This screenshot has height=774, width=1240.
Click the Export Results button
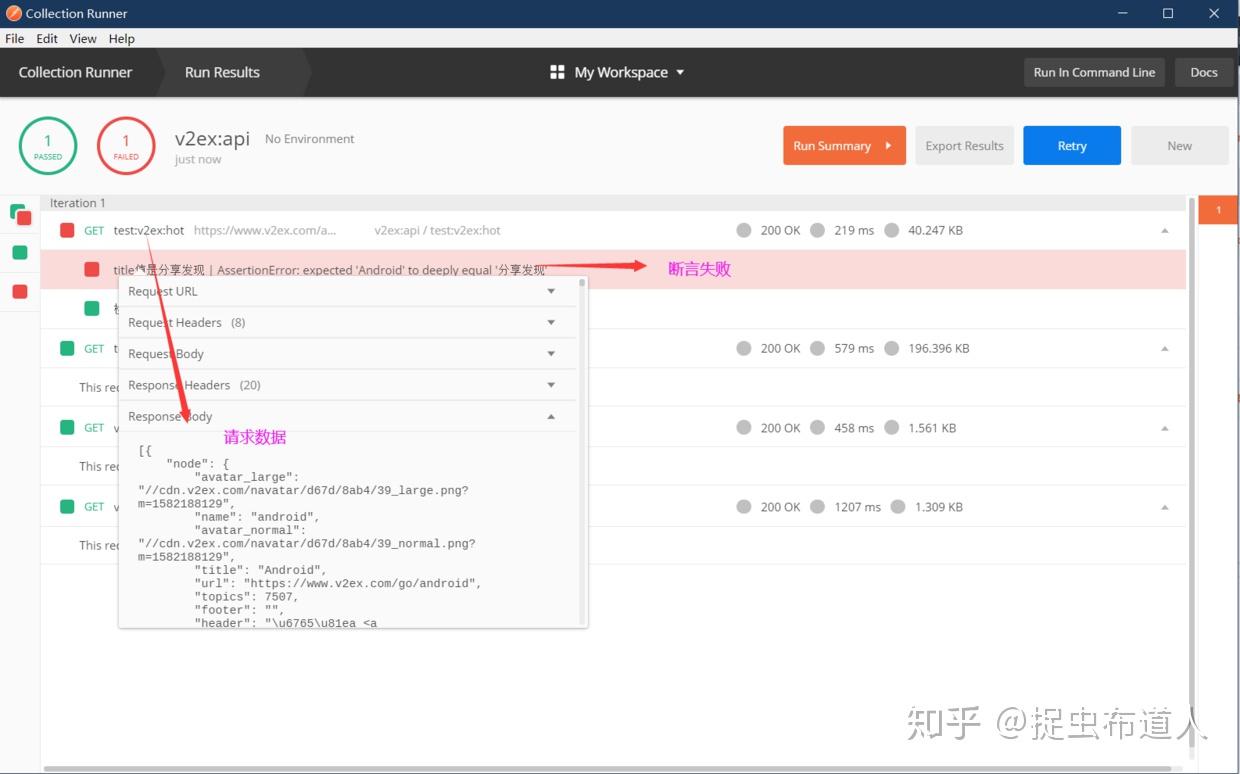point(963,145)
